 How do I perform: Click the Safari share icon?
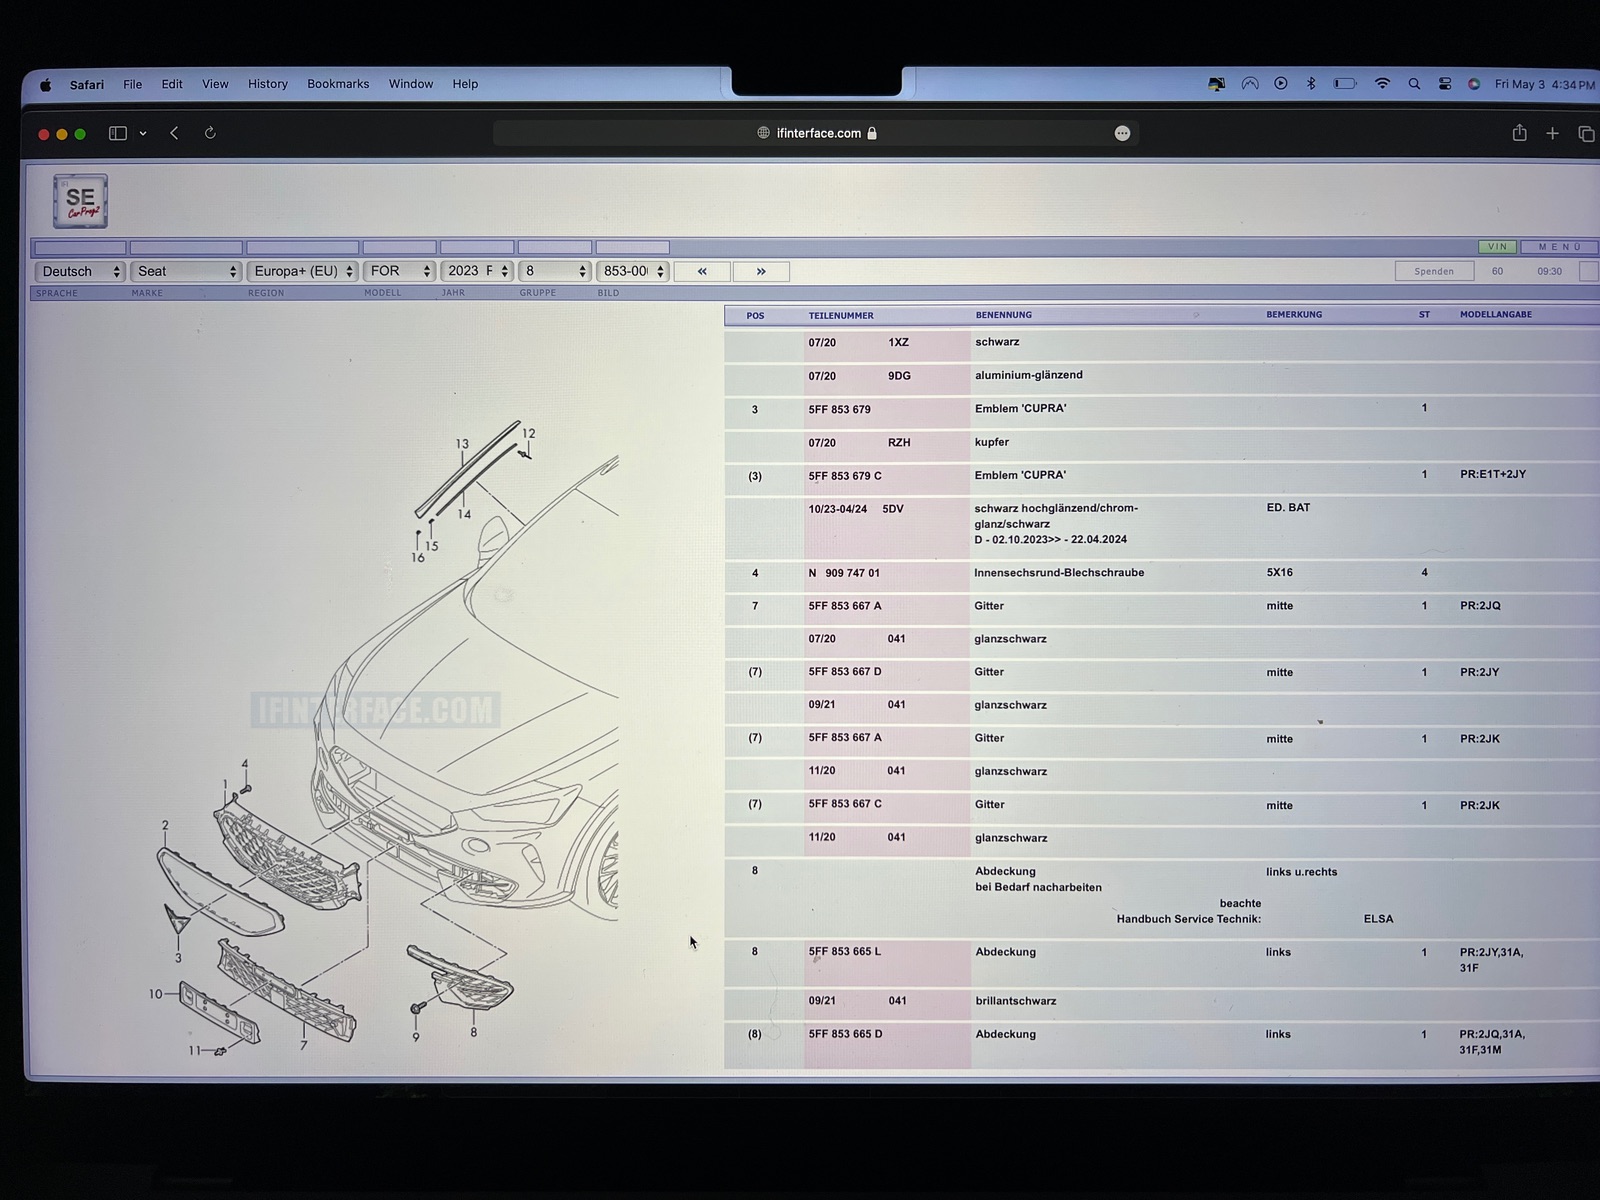[1519, 133]
